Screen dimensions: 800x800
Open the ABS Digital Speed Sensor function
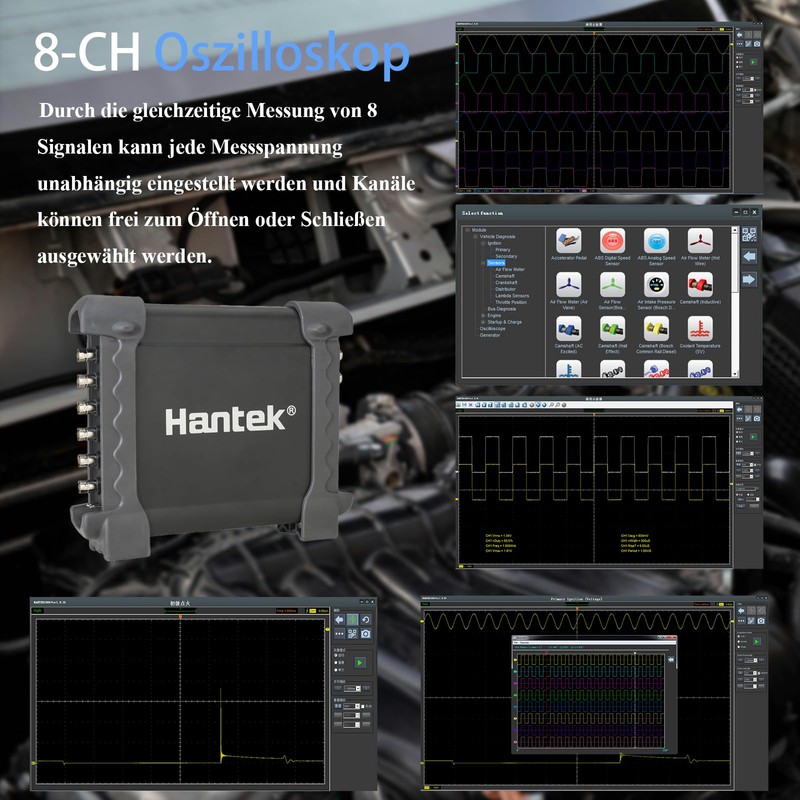[x=612, y=242]
